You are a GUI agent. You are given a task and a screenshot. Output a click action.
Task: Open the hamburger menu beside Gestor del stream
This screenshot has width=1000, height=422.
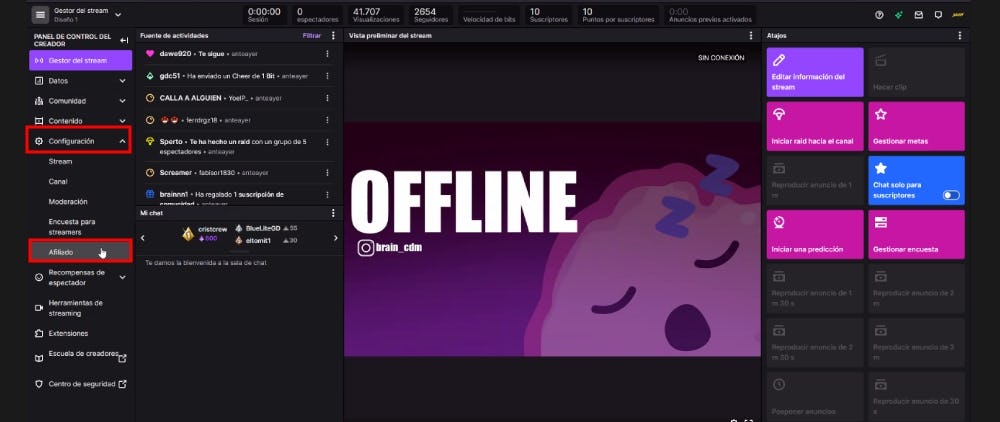pyautogui.click(x=40, y=14)
